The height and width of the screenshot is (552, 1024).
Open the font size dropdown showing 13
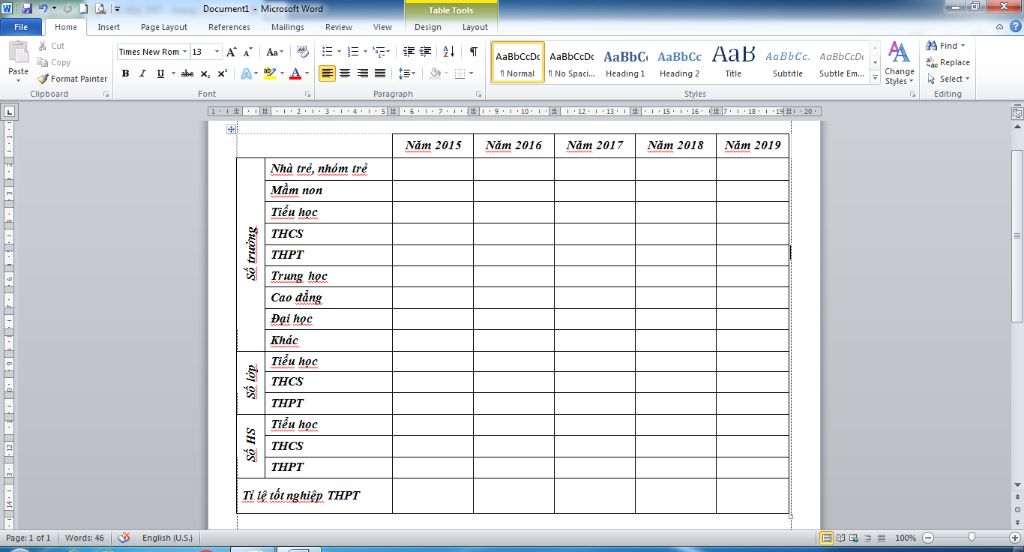coord(217,52)
